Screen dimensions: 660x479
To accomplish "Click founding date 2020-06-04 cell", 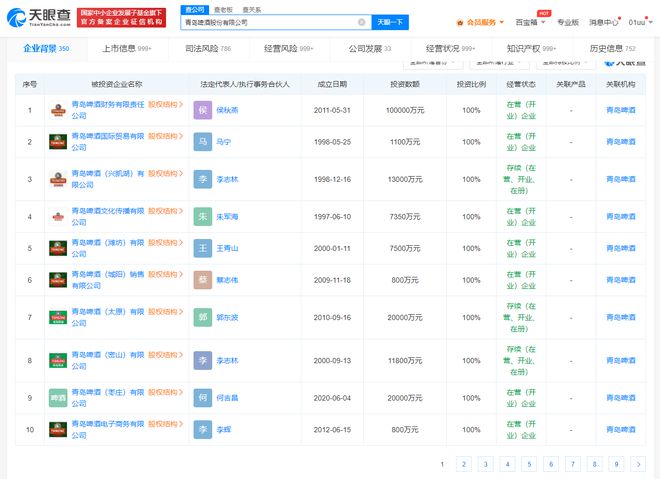I will tap(332, 398).
